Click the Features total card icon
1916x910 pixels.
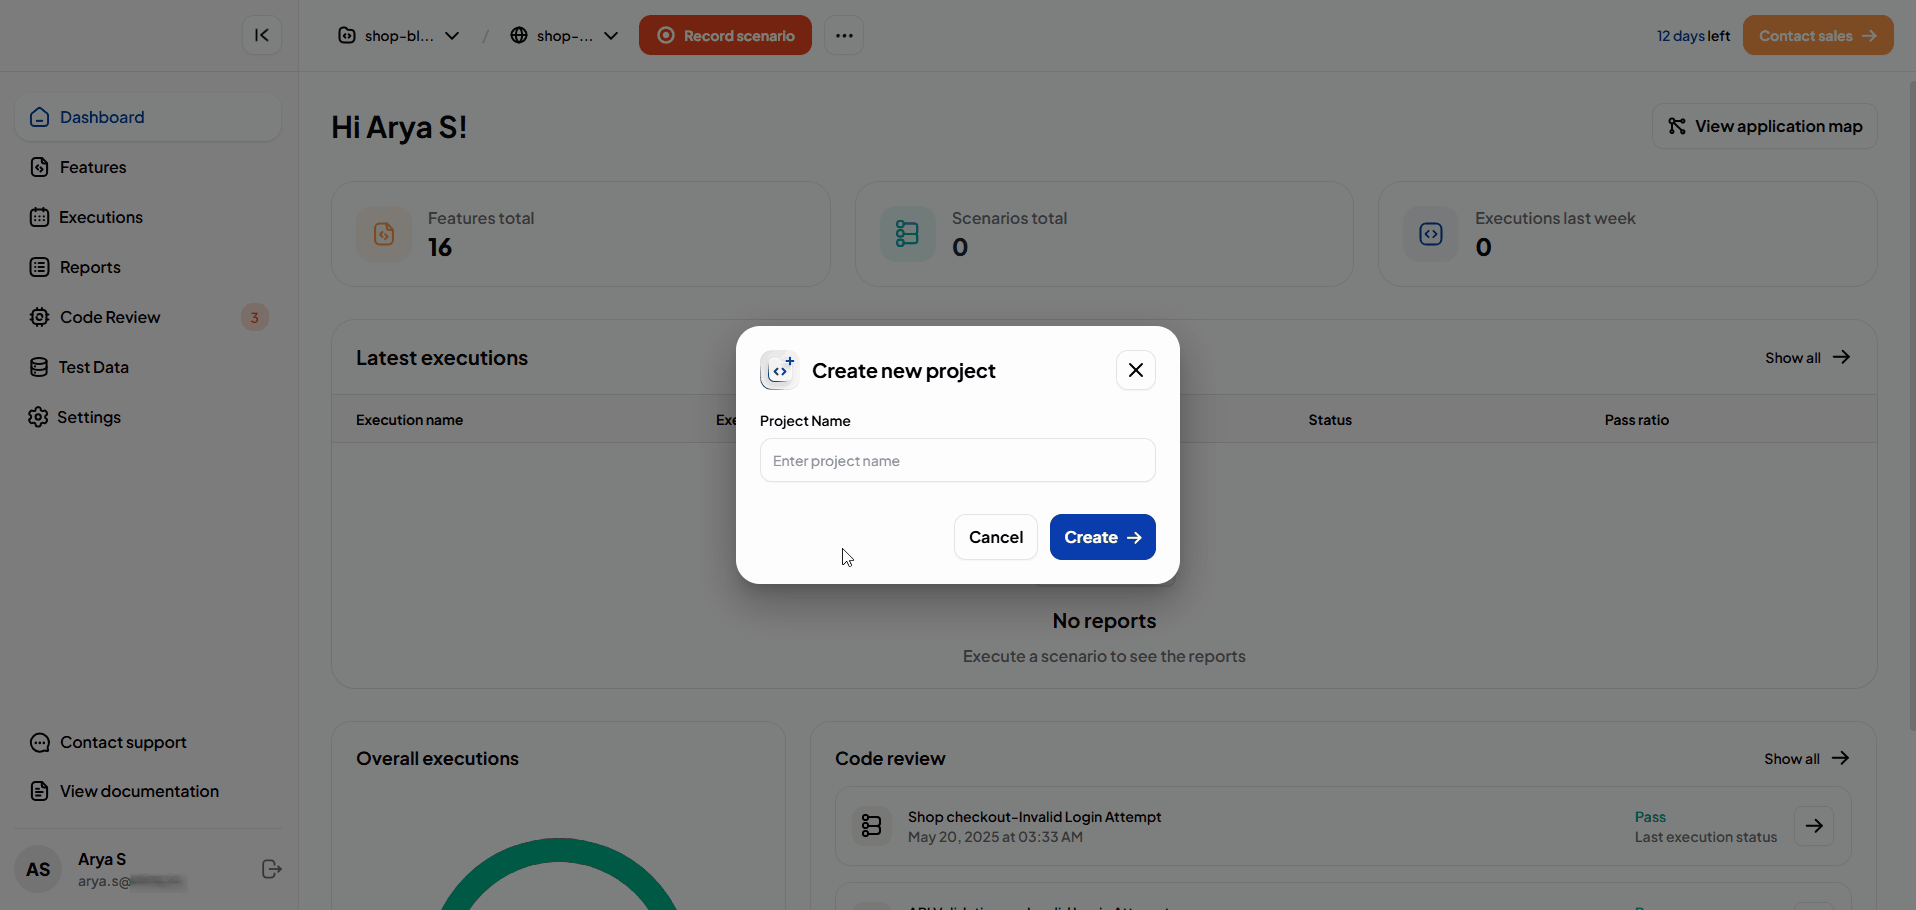tap(384, 234)
